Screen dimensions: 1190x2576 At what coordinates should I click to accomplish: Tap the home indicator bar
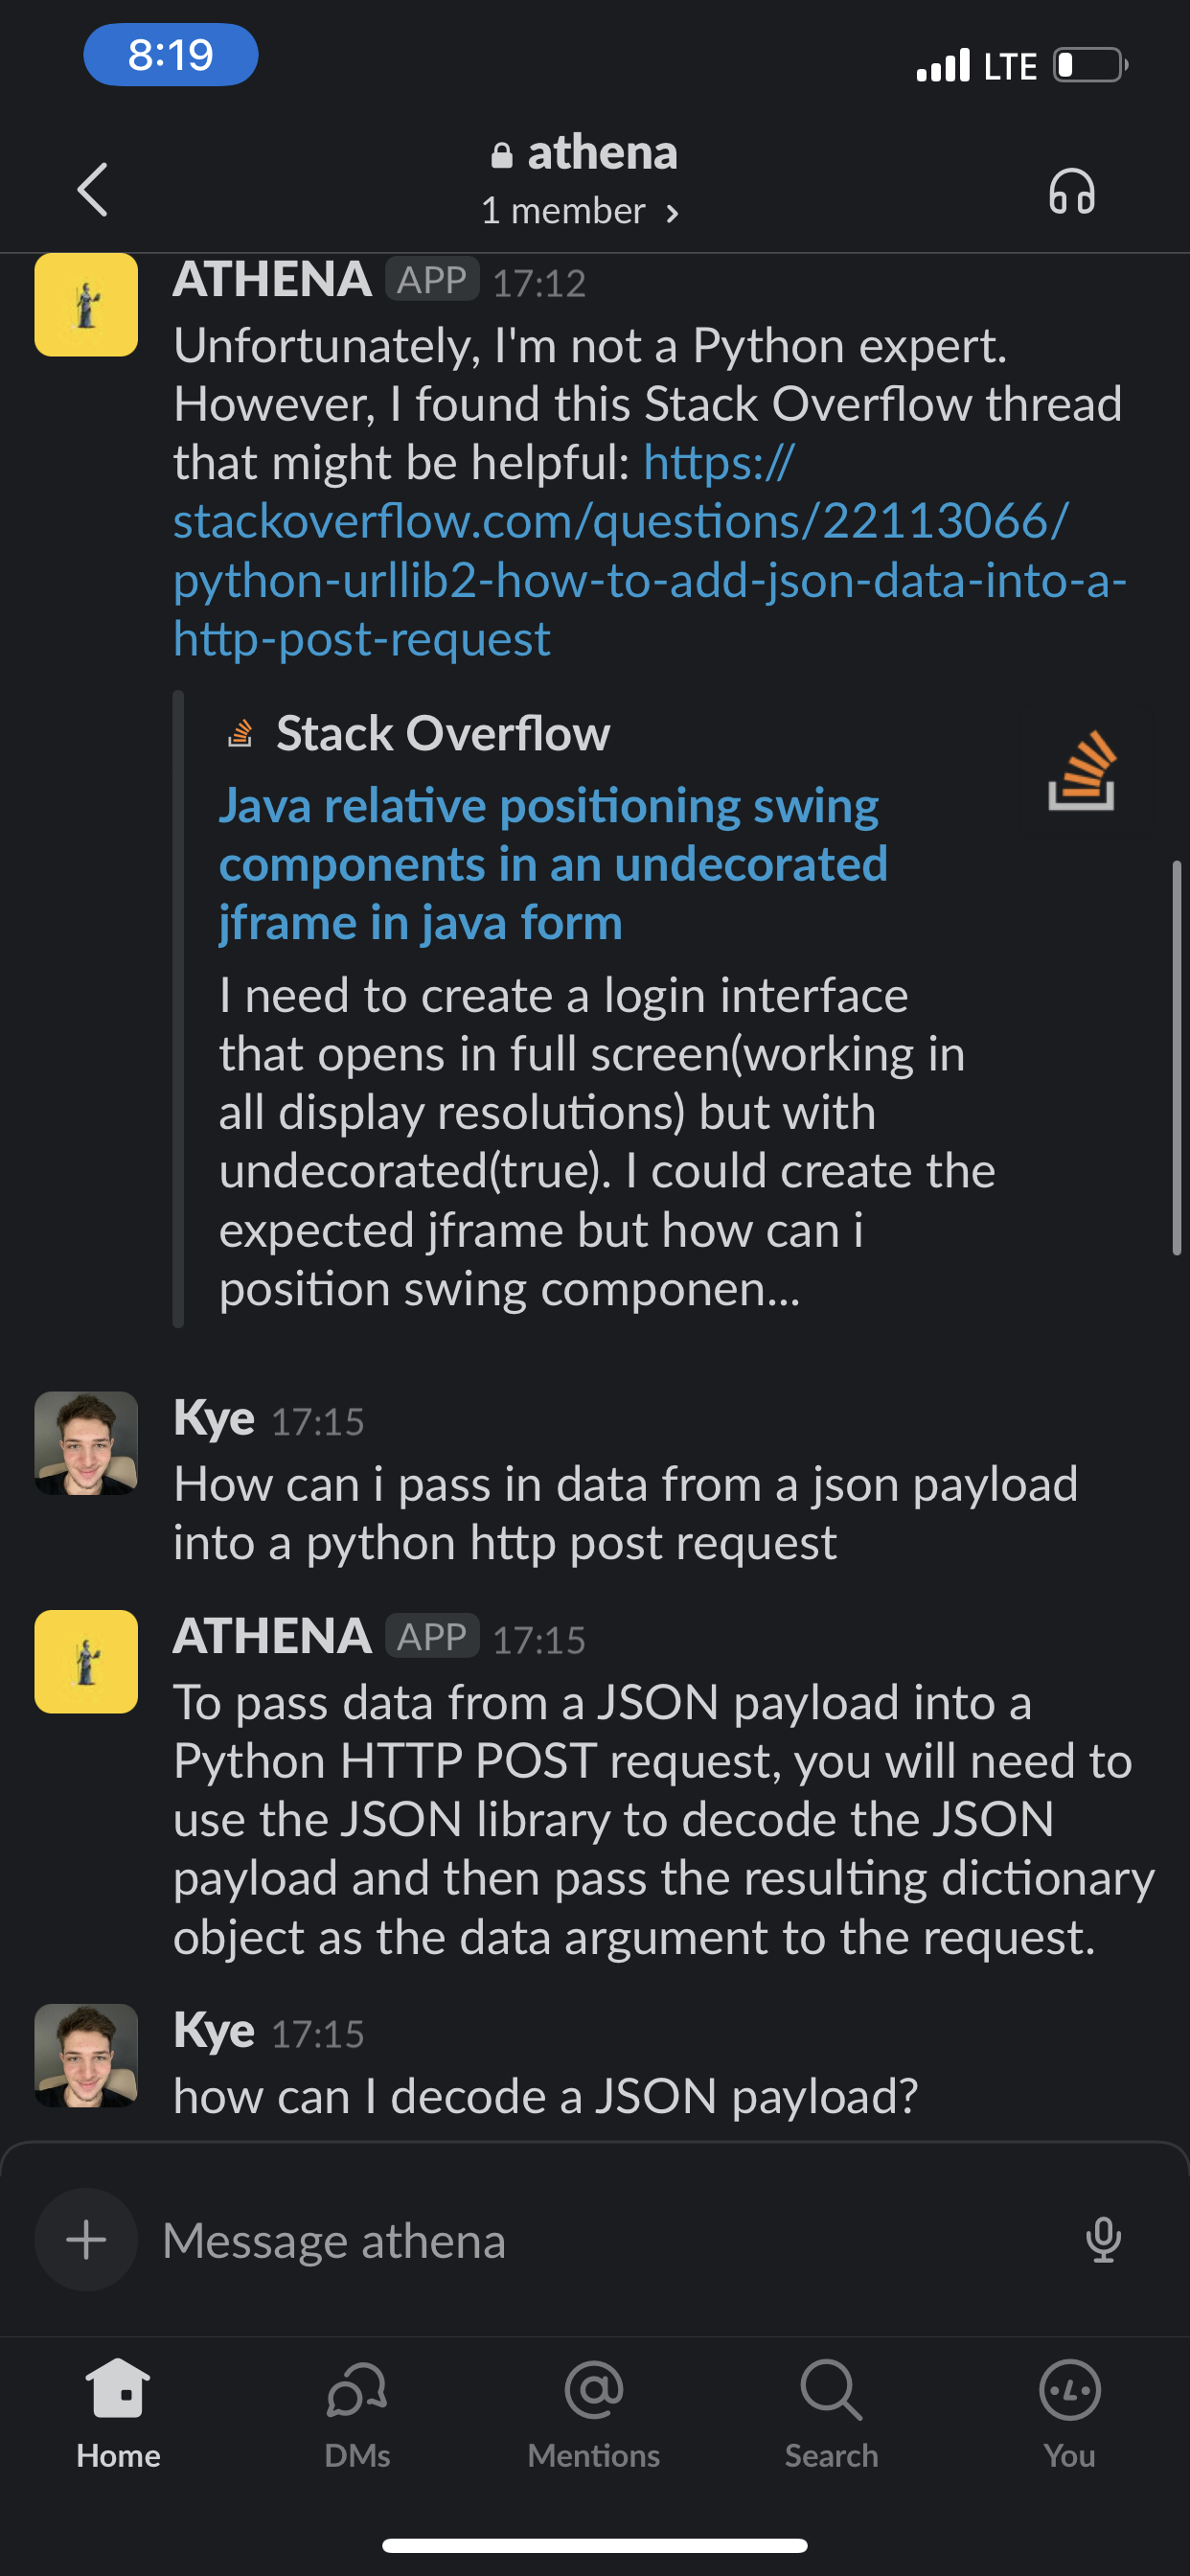(x=595, y=2545)
